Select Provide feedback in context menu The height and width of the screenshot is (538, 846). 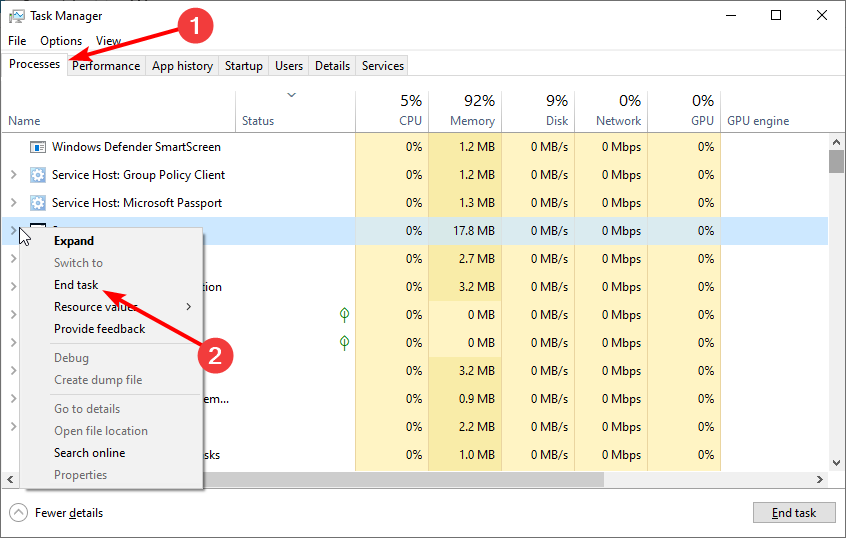click(99, 329)
